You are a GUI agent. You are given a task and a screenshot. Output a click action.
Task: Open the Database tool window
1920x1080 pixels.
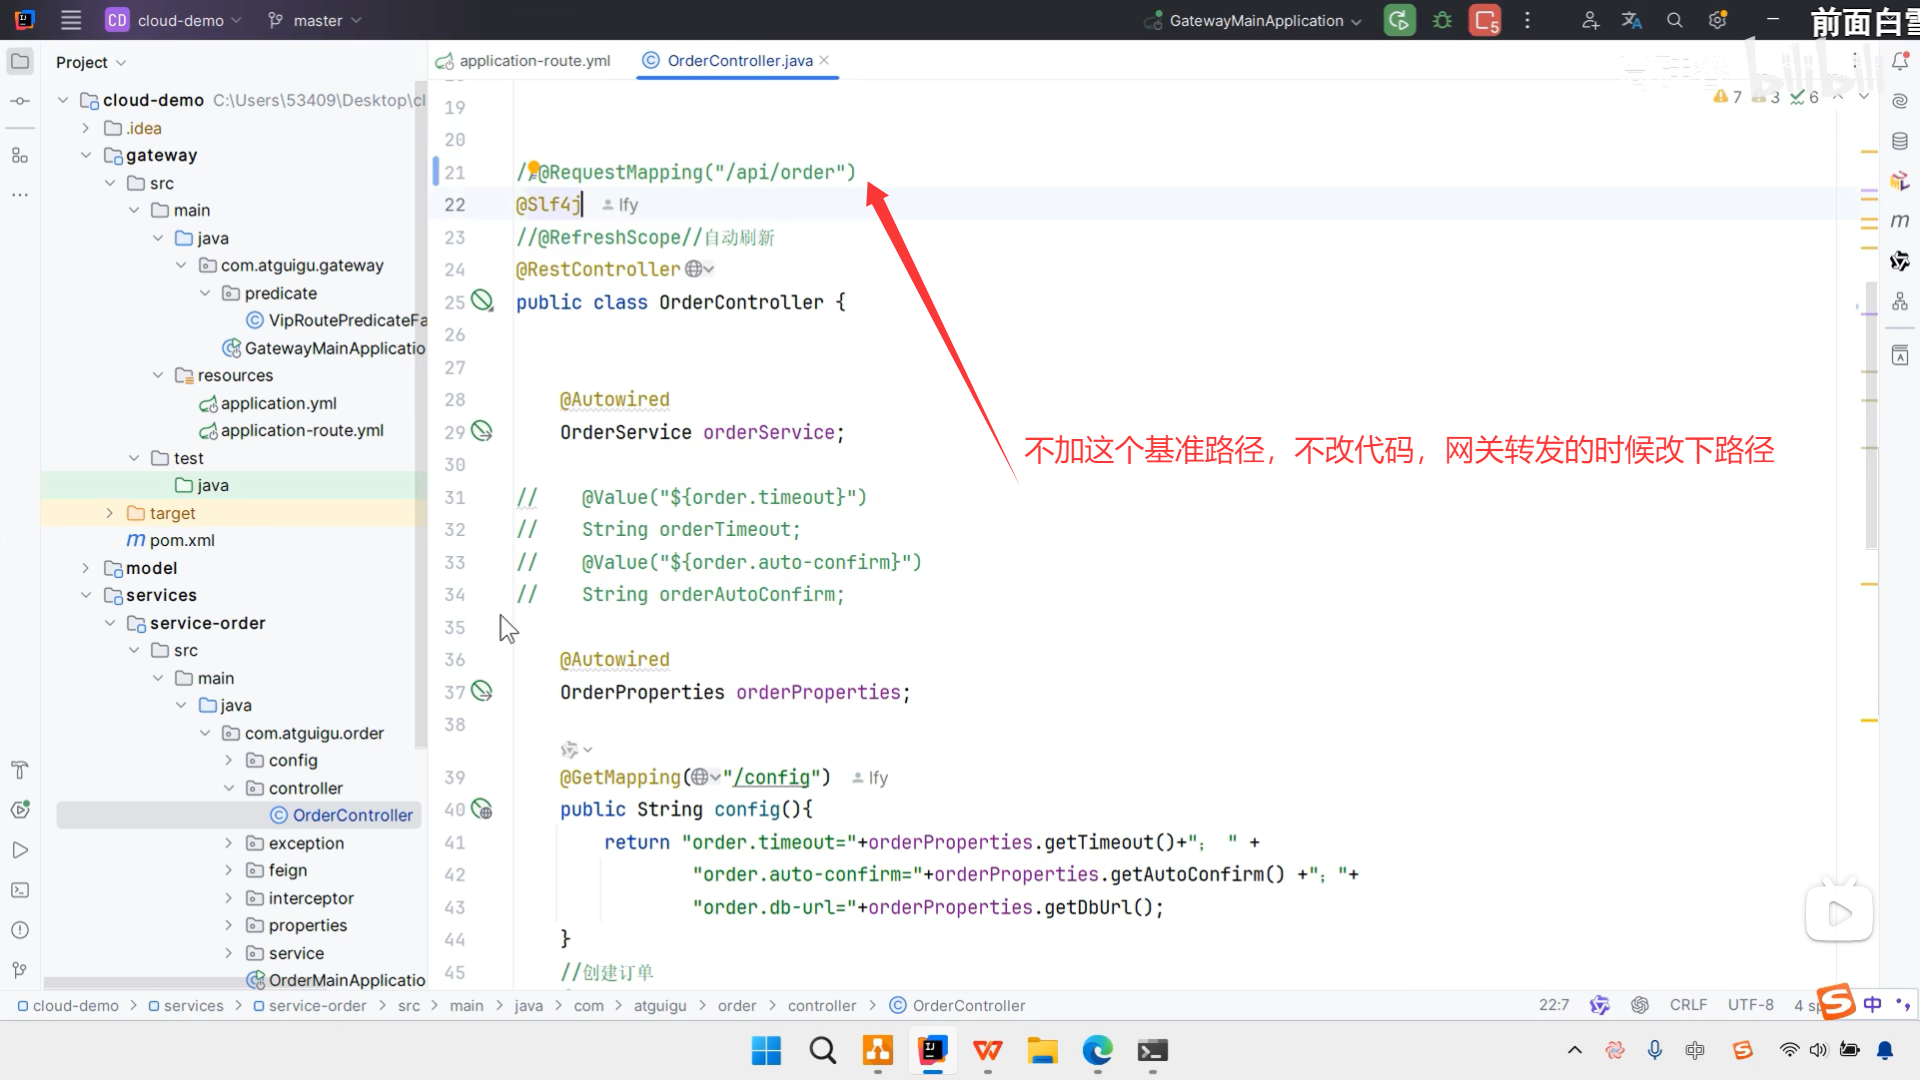(x=1900, y=141)
